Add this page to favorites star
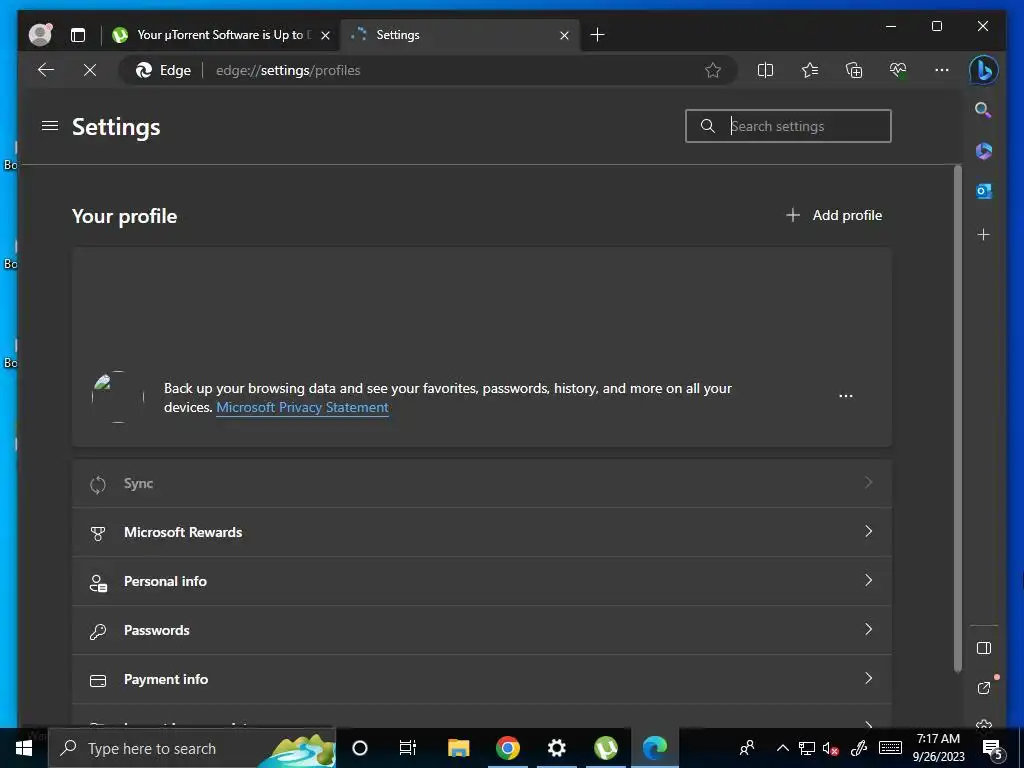Screen dimensions: 1024x768 point(713,70)
